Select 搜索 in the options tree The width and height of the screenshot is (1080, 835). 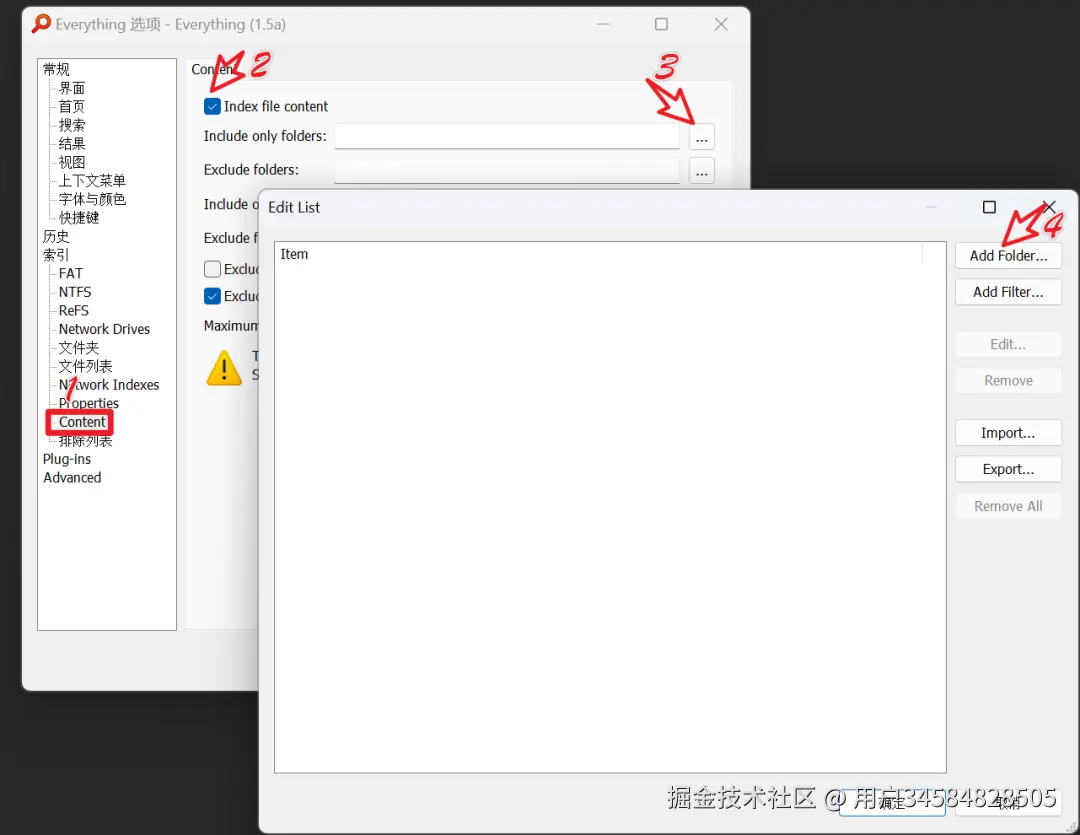coord(72,125)
